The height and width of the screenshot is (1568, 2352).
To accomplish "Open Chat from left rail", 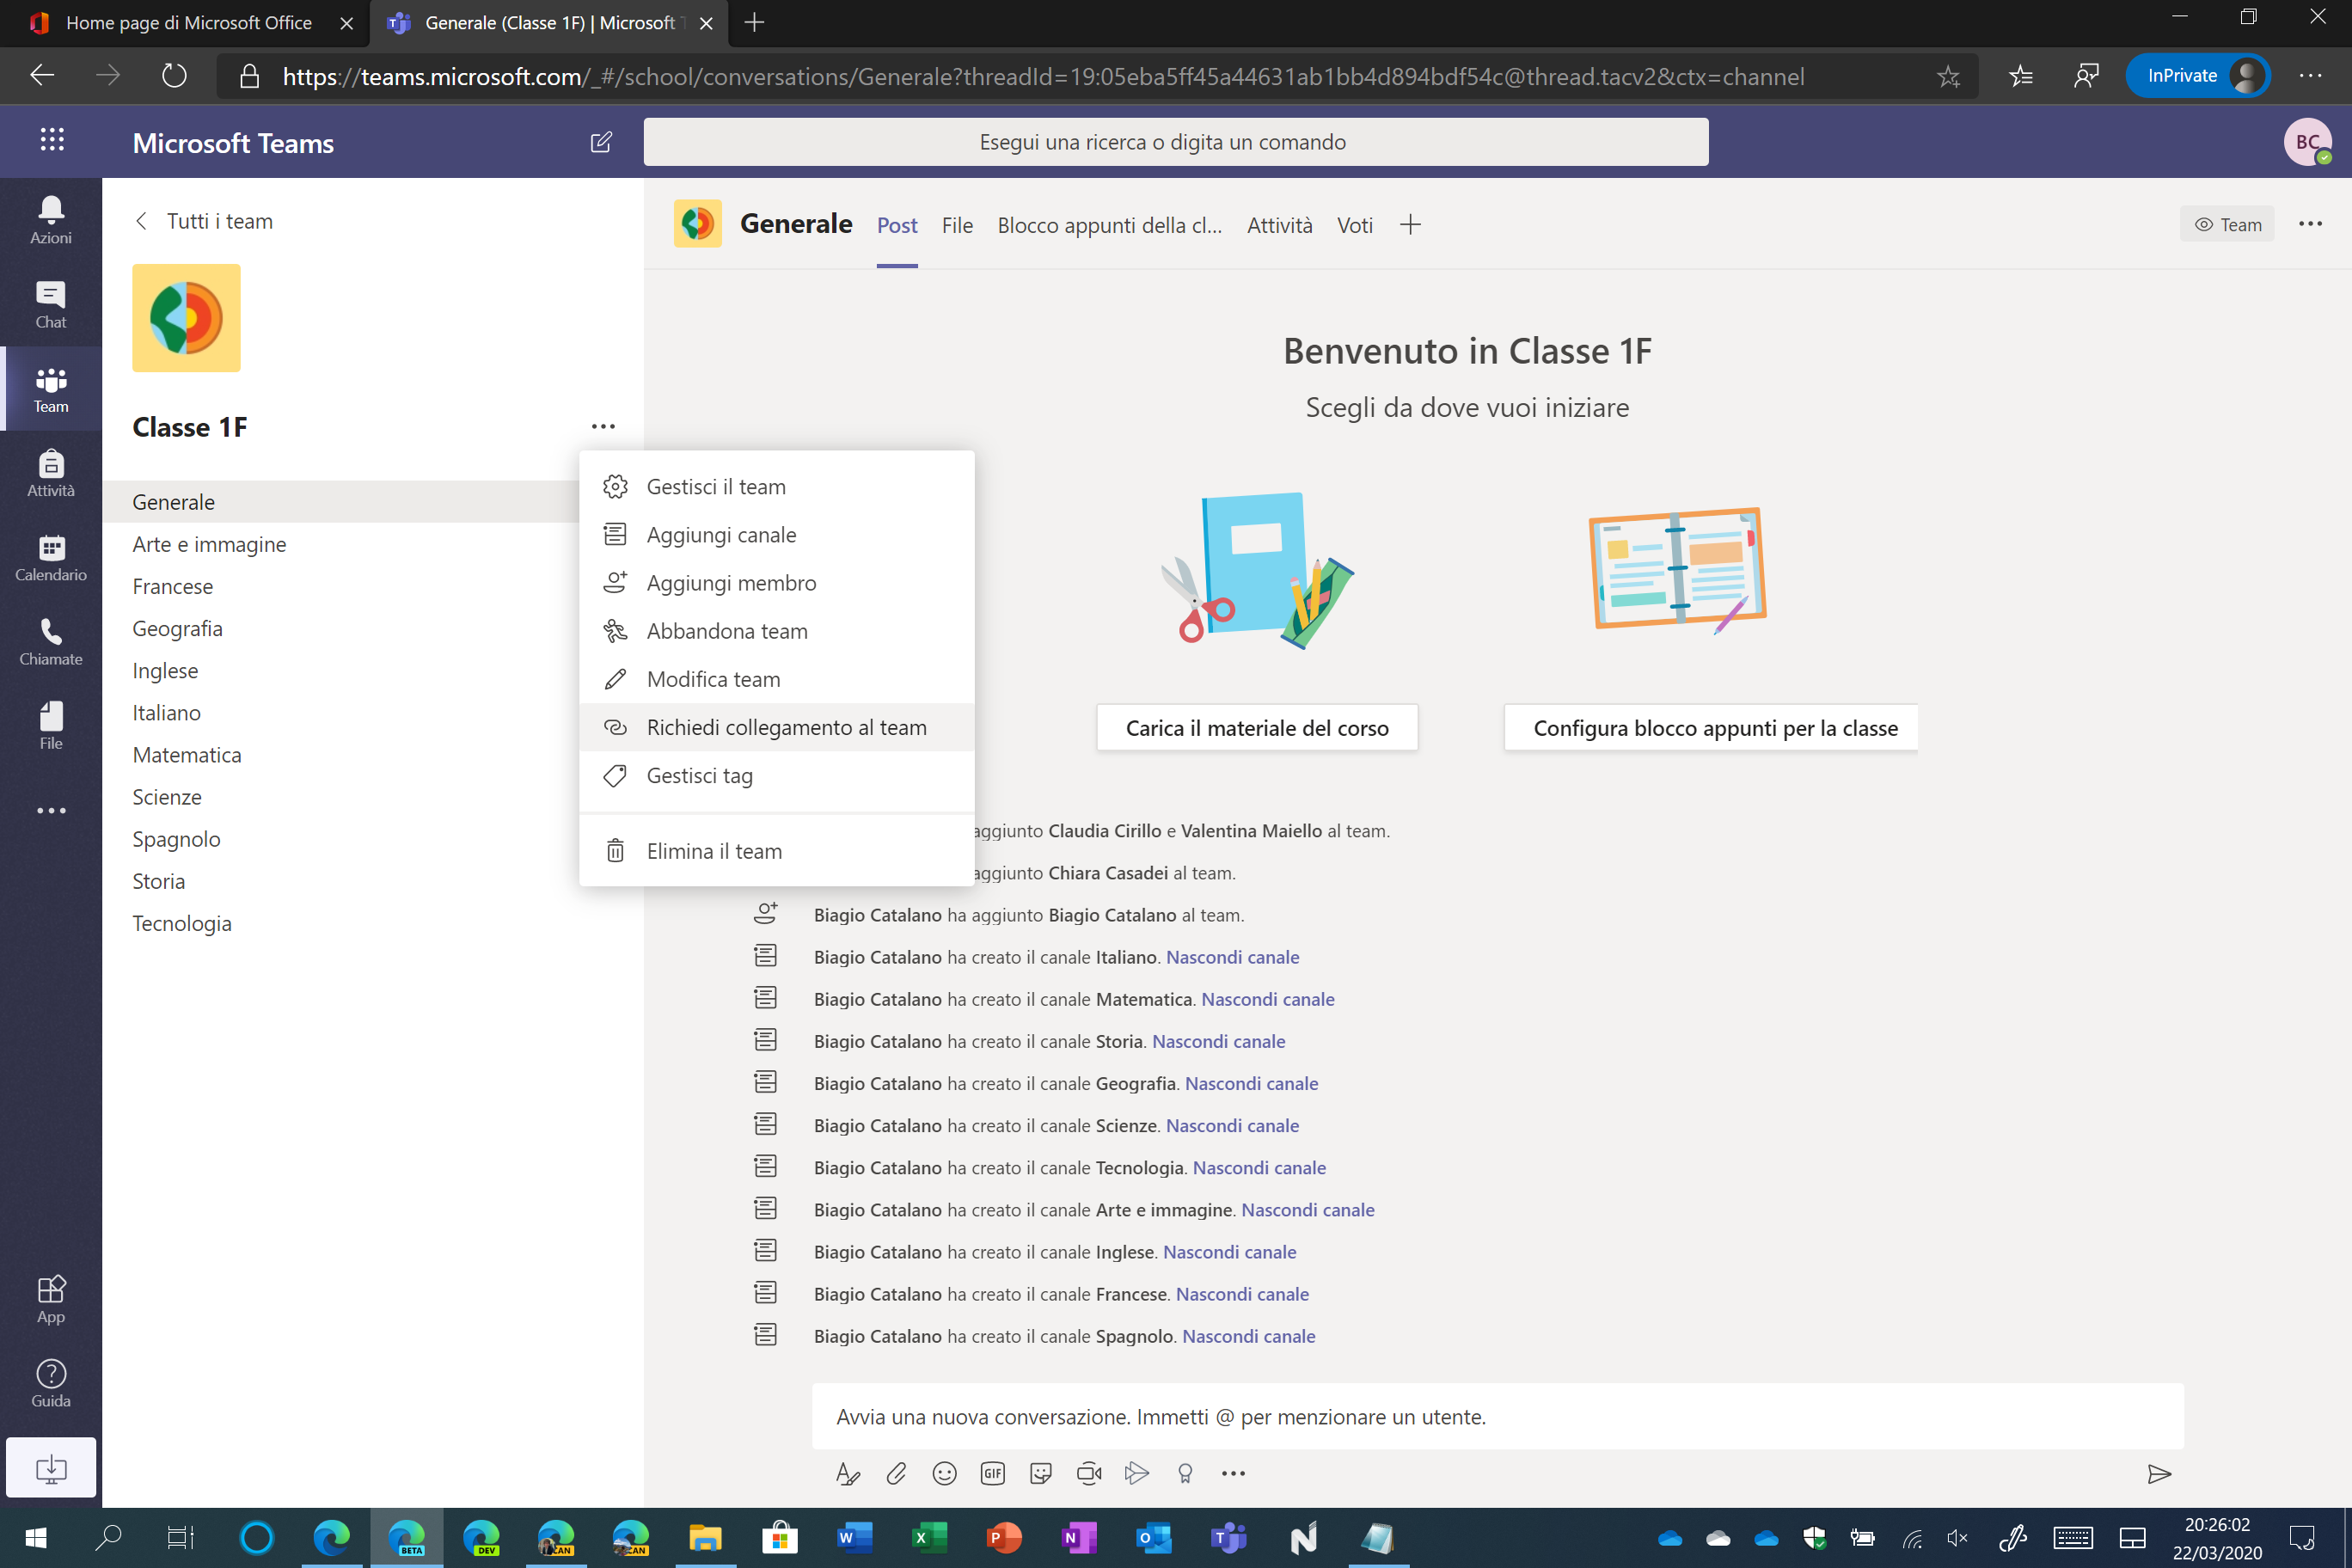I will [51, 304].
